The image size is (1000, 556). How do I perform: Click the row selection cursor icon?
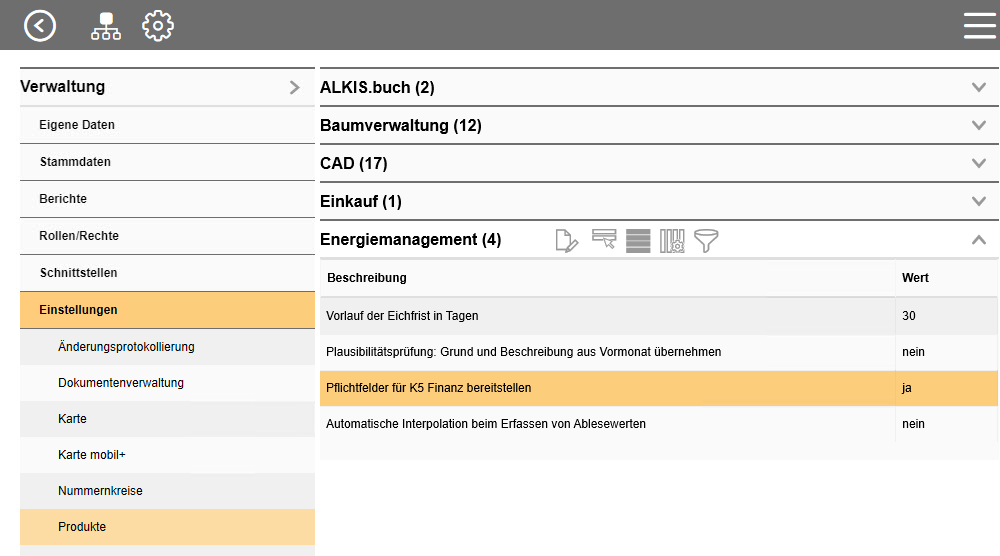(604, 239)
